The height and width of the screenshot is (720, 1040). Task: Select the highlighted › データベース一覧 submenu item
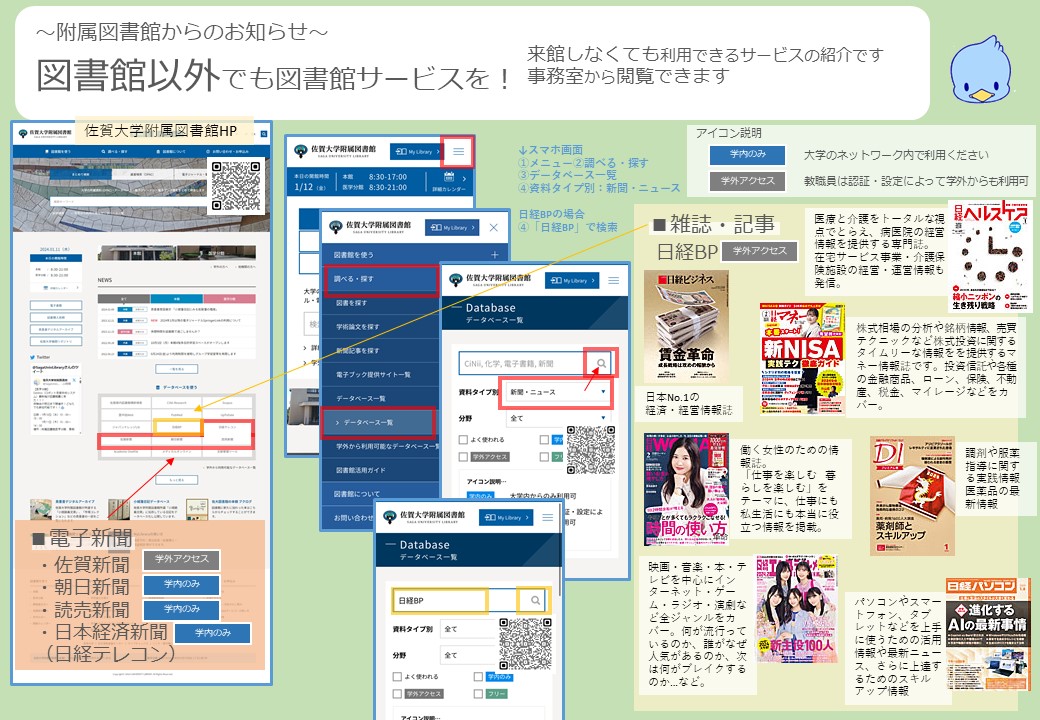click(x=379, y=422)
